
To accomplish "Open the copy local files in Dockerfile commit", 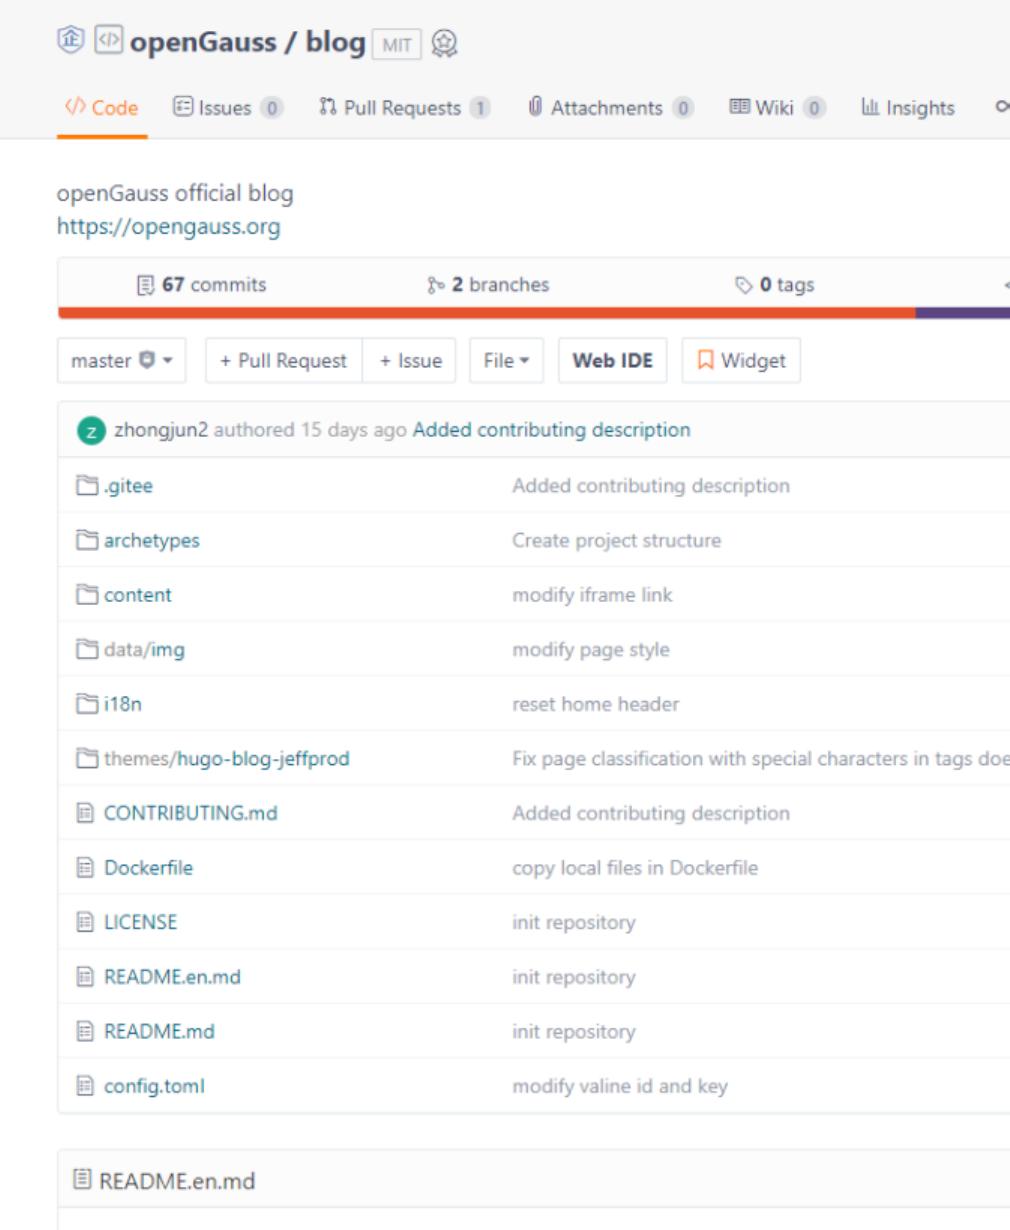I will [x=635, y=868].
